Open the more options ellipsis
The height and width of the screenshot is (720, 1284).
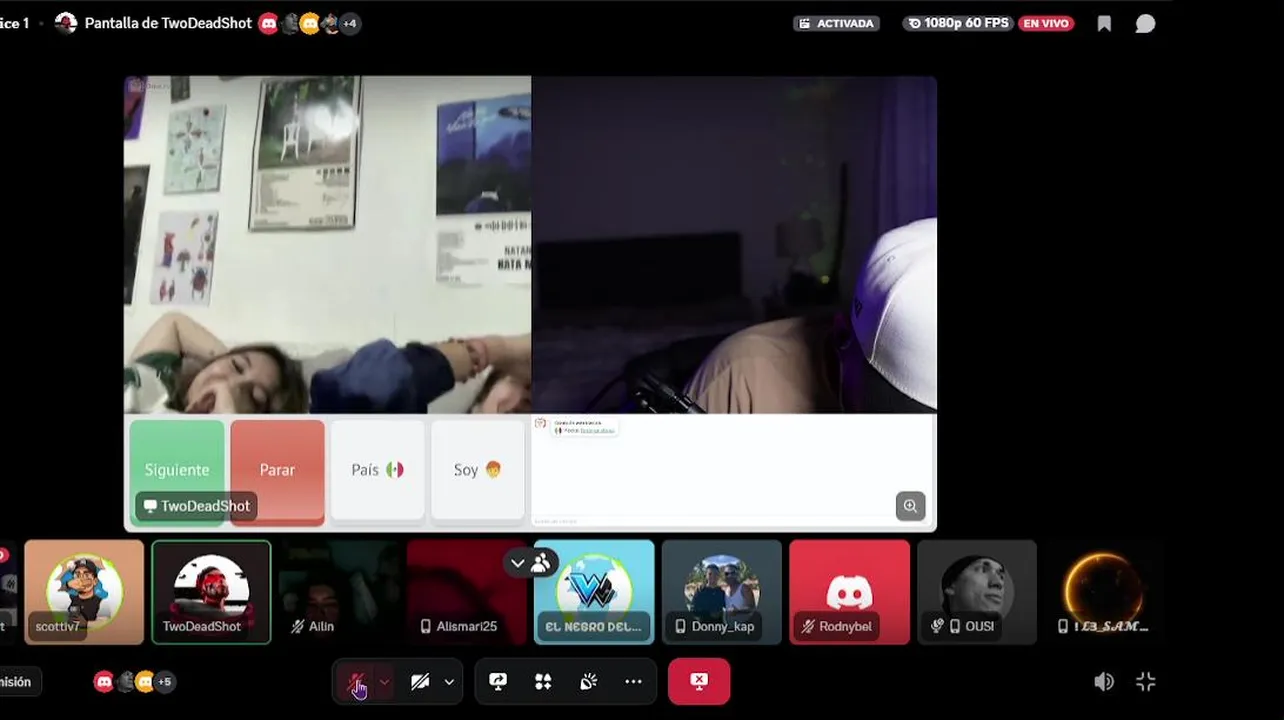pos(633,681)
